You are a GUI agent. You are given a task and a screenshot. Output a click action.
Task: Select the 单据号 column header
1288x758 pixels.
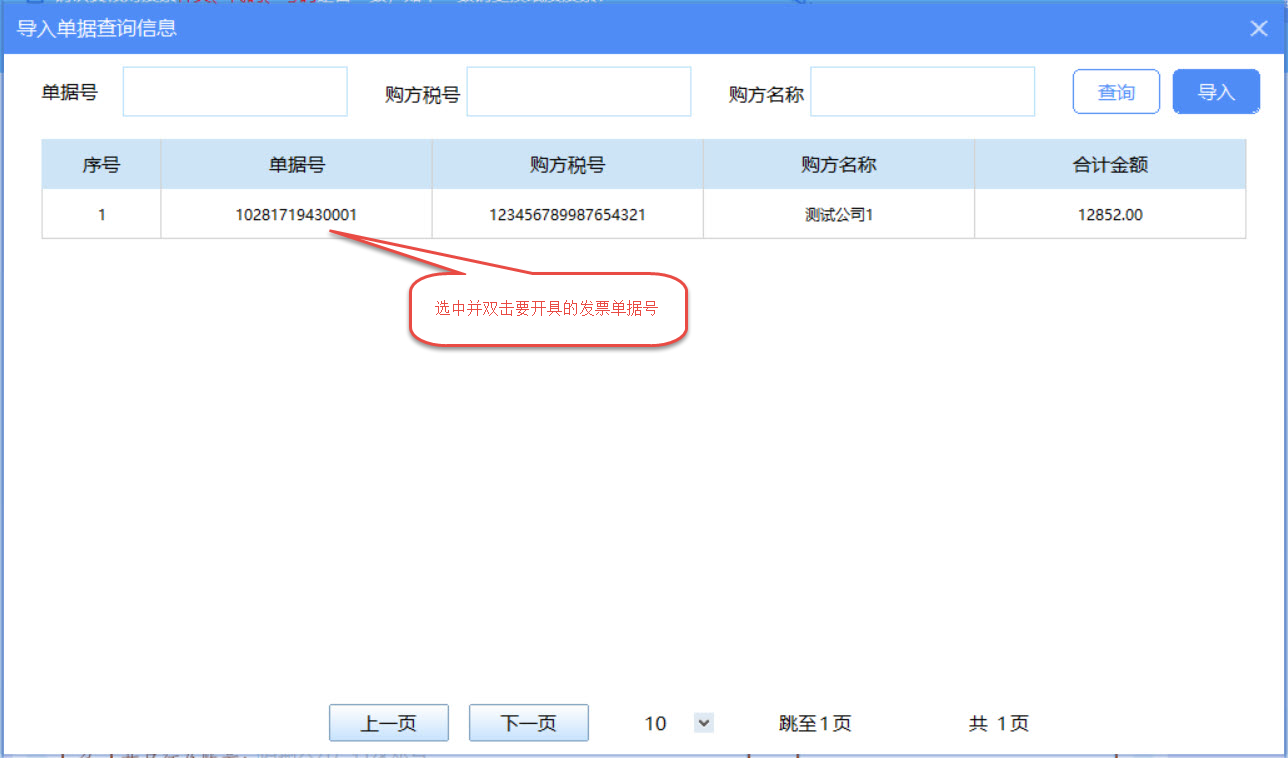296,165
